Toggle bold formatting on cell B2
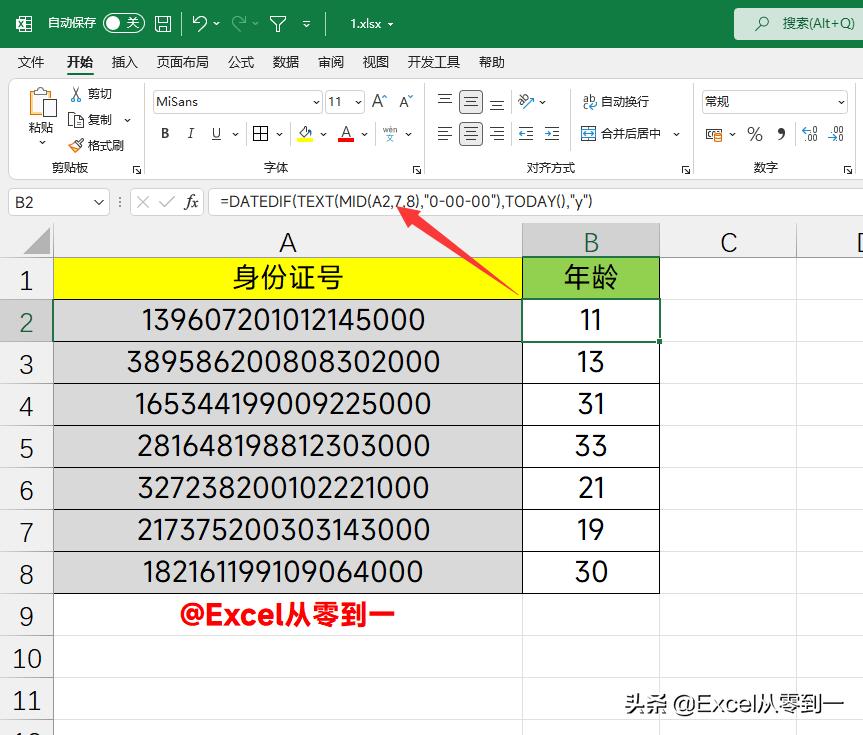The height and width of the screenshot is (735, 863). tap(164, 133)
